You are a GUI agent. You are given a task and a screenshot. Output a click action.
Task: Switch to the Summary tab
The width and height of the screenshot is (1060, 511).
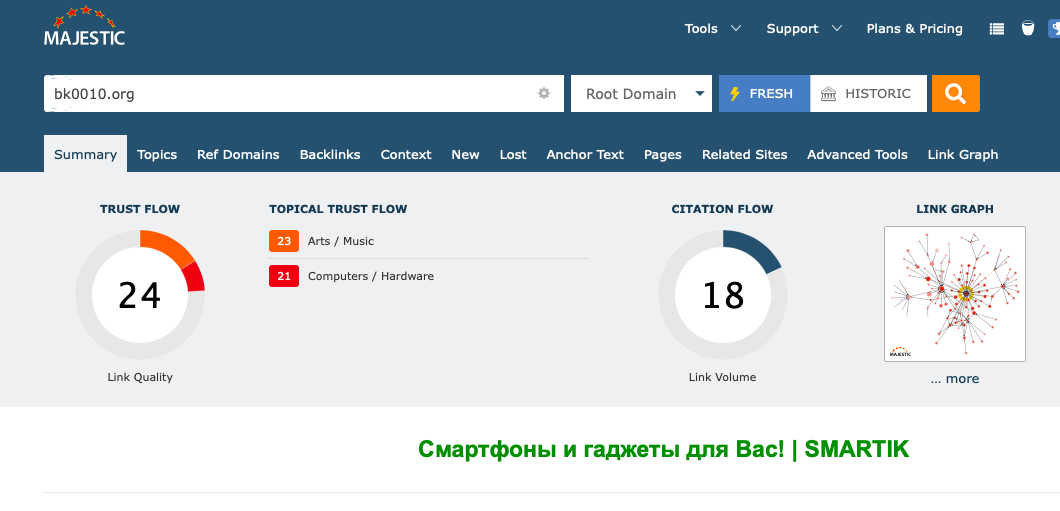coord(85,154)
